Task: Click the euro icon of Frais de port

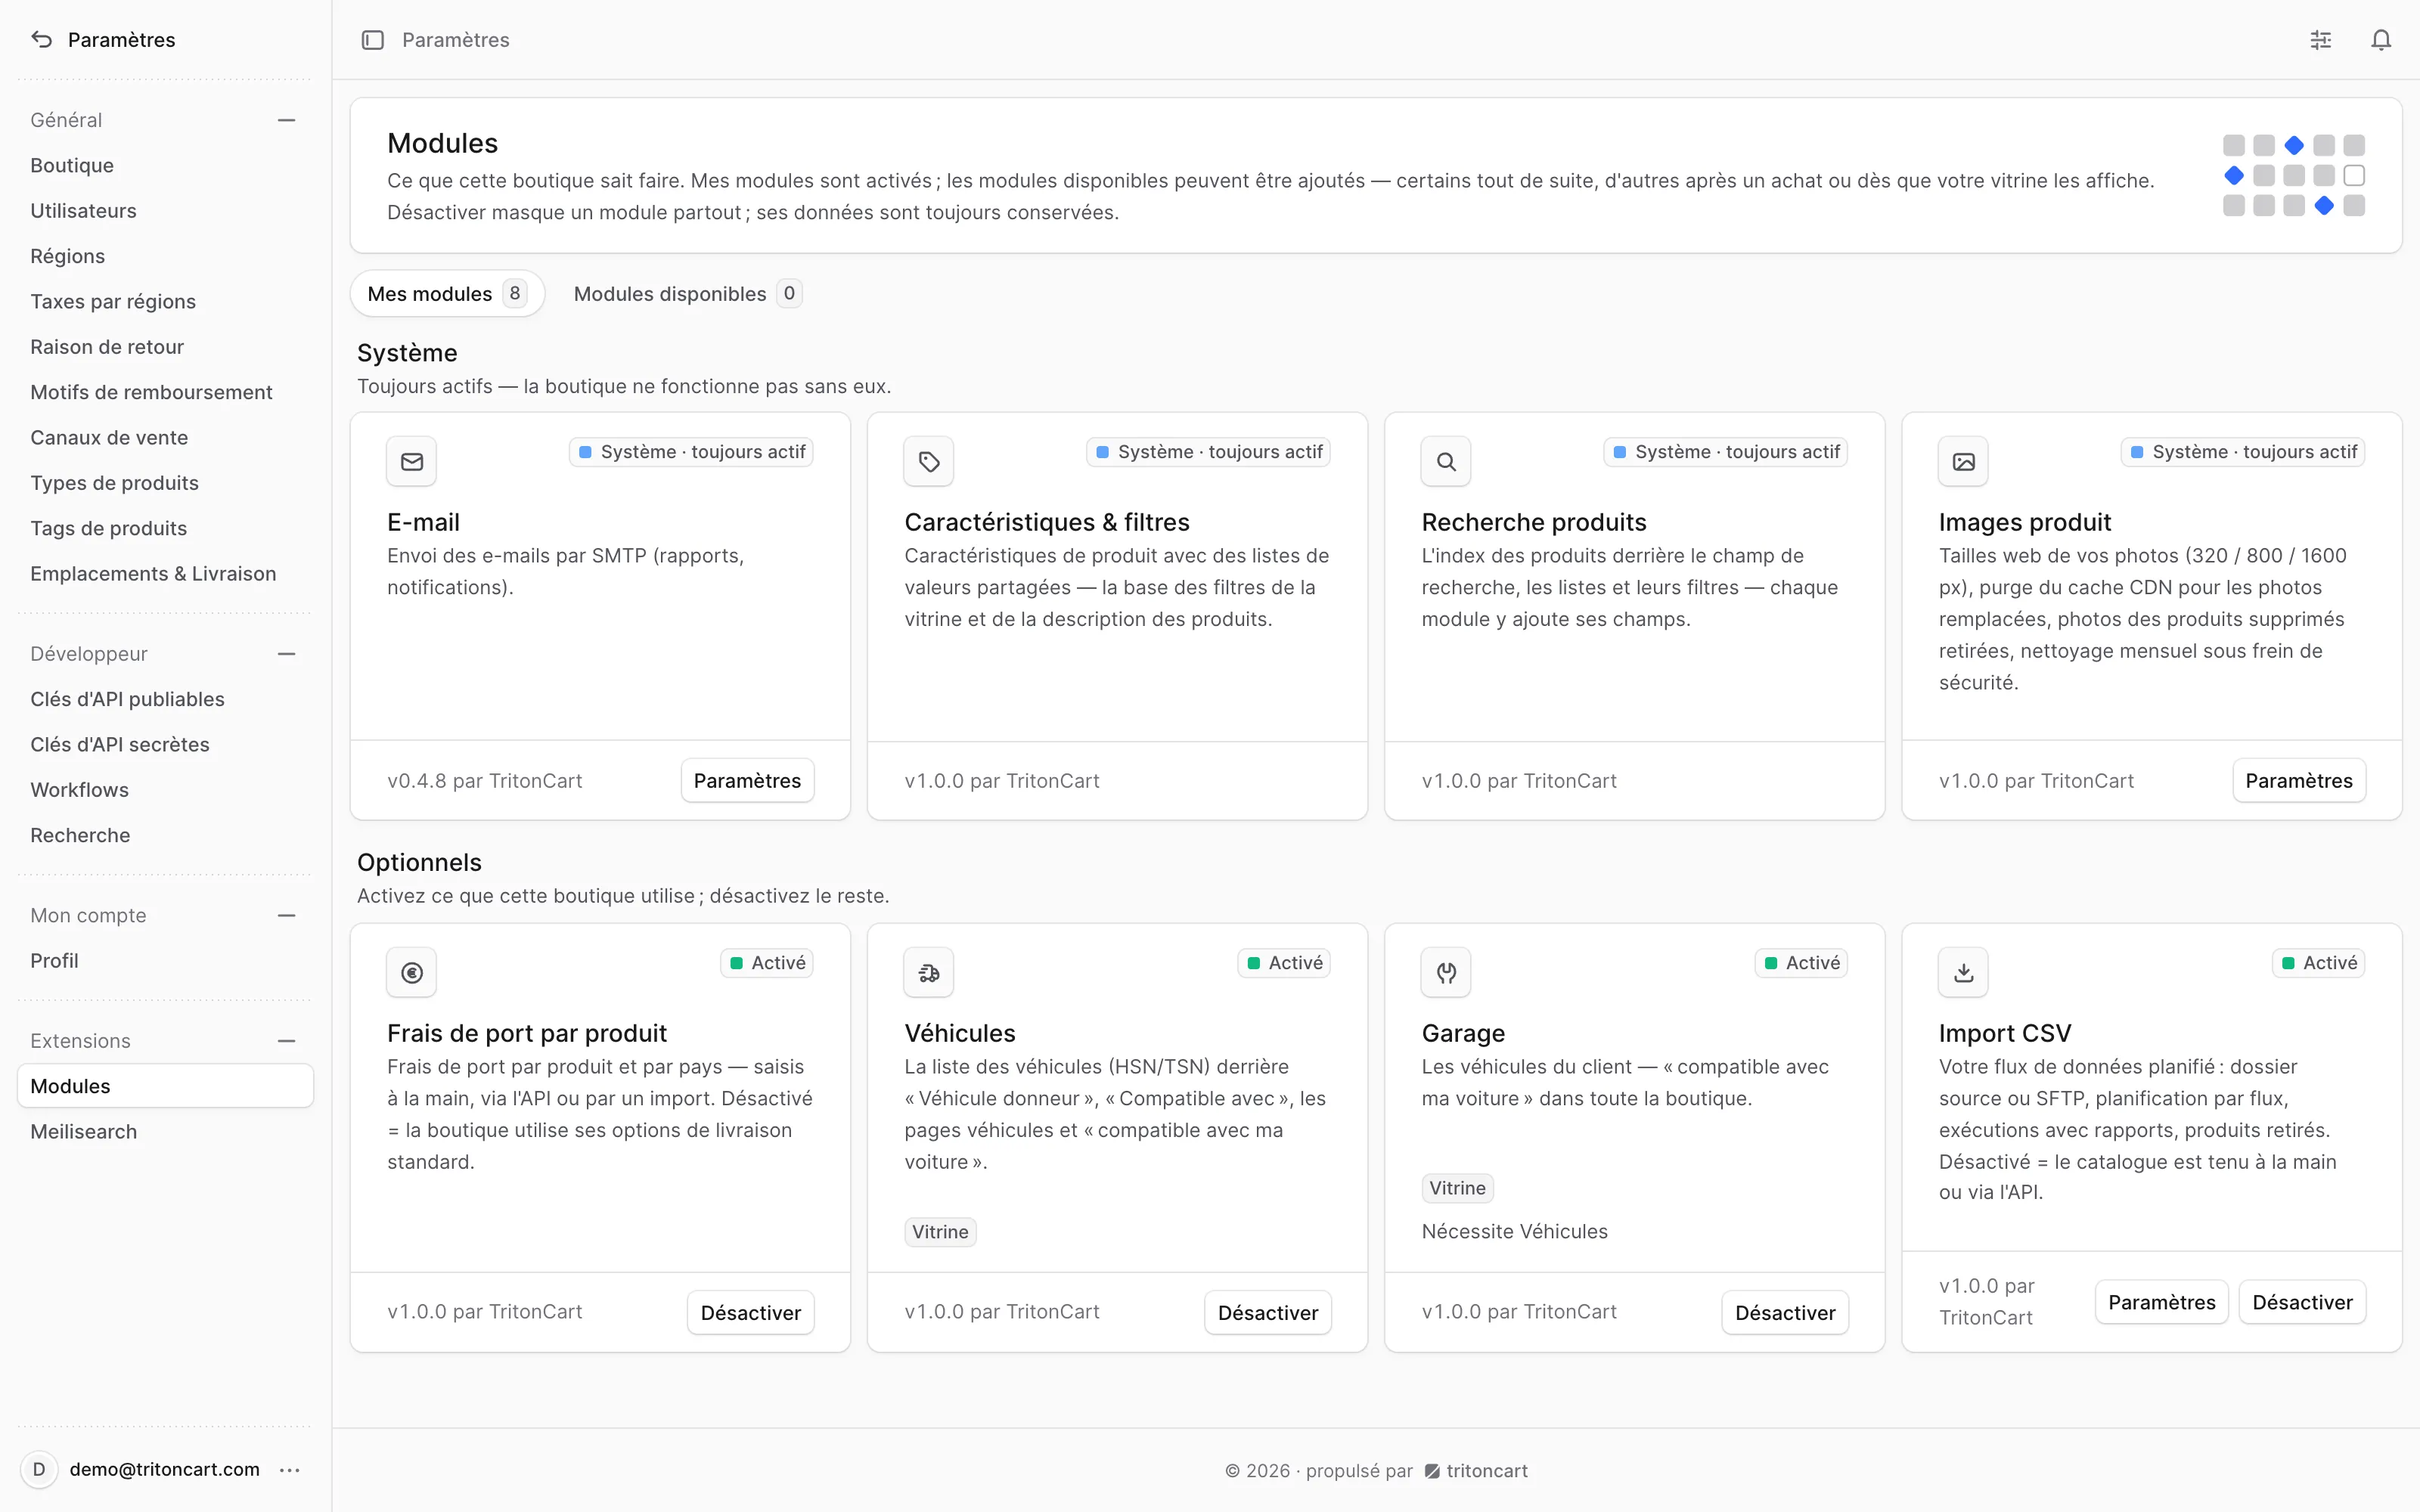Action: point(412,972)
